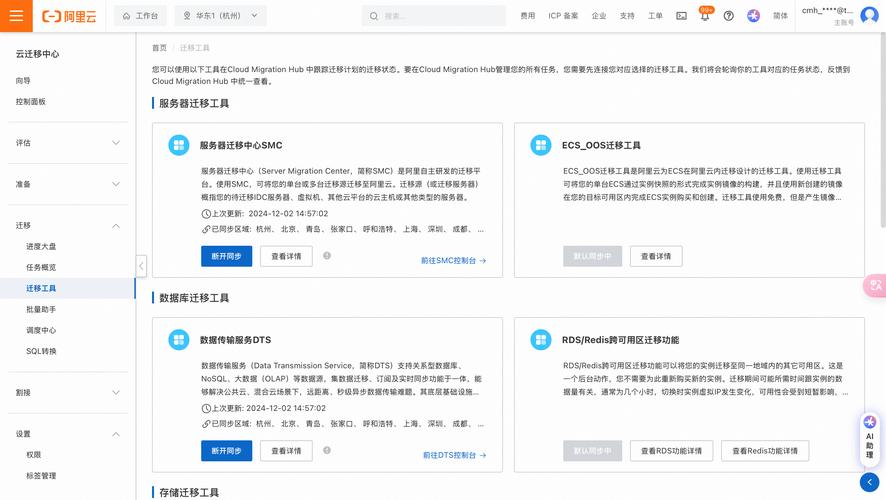Screen dimensions: 886x500
Task: Open 进度大盘 in the sidebar
Action: (41, 246)
